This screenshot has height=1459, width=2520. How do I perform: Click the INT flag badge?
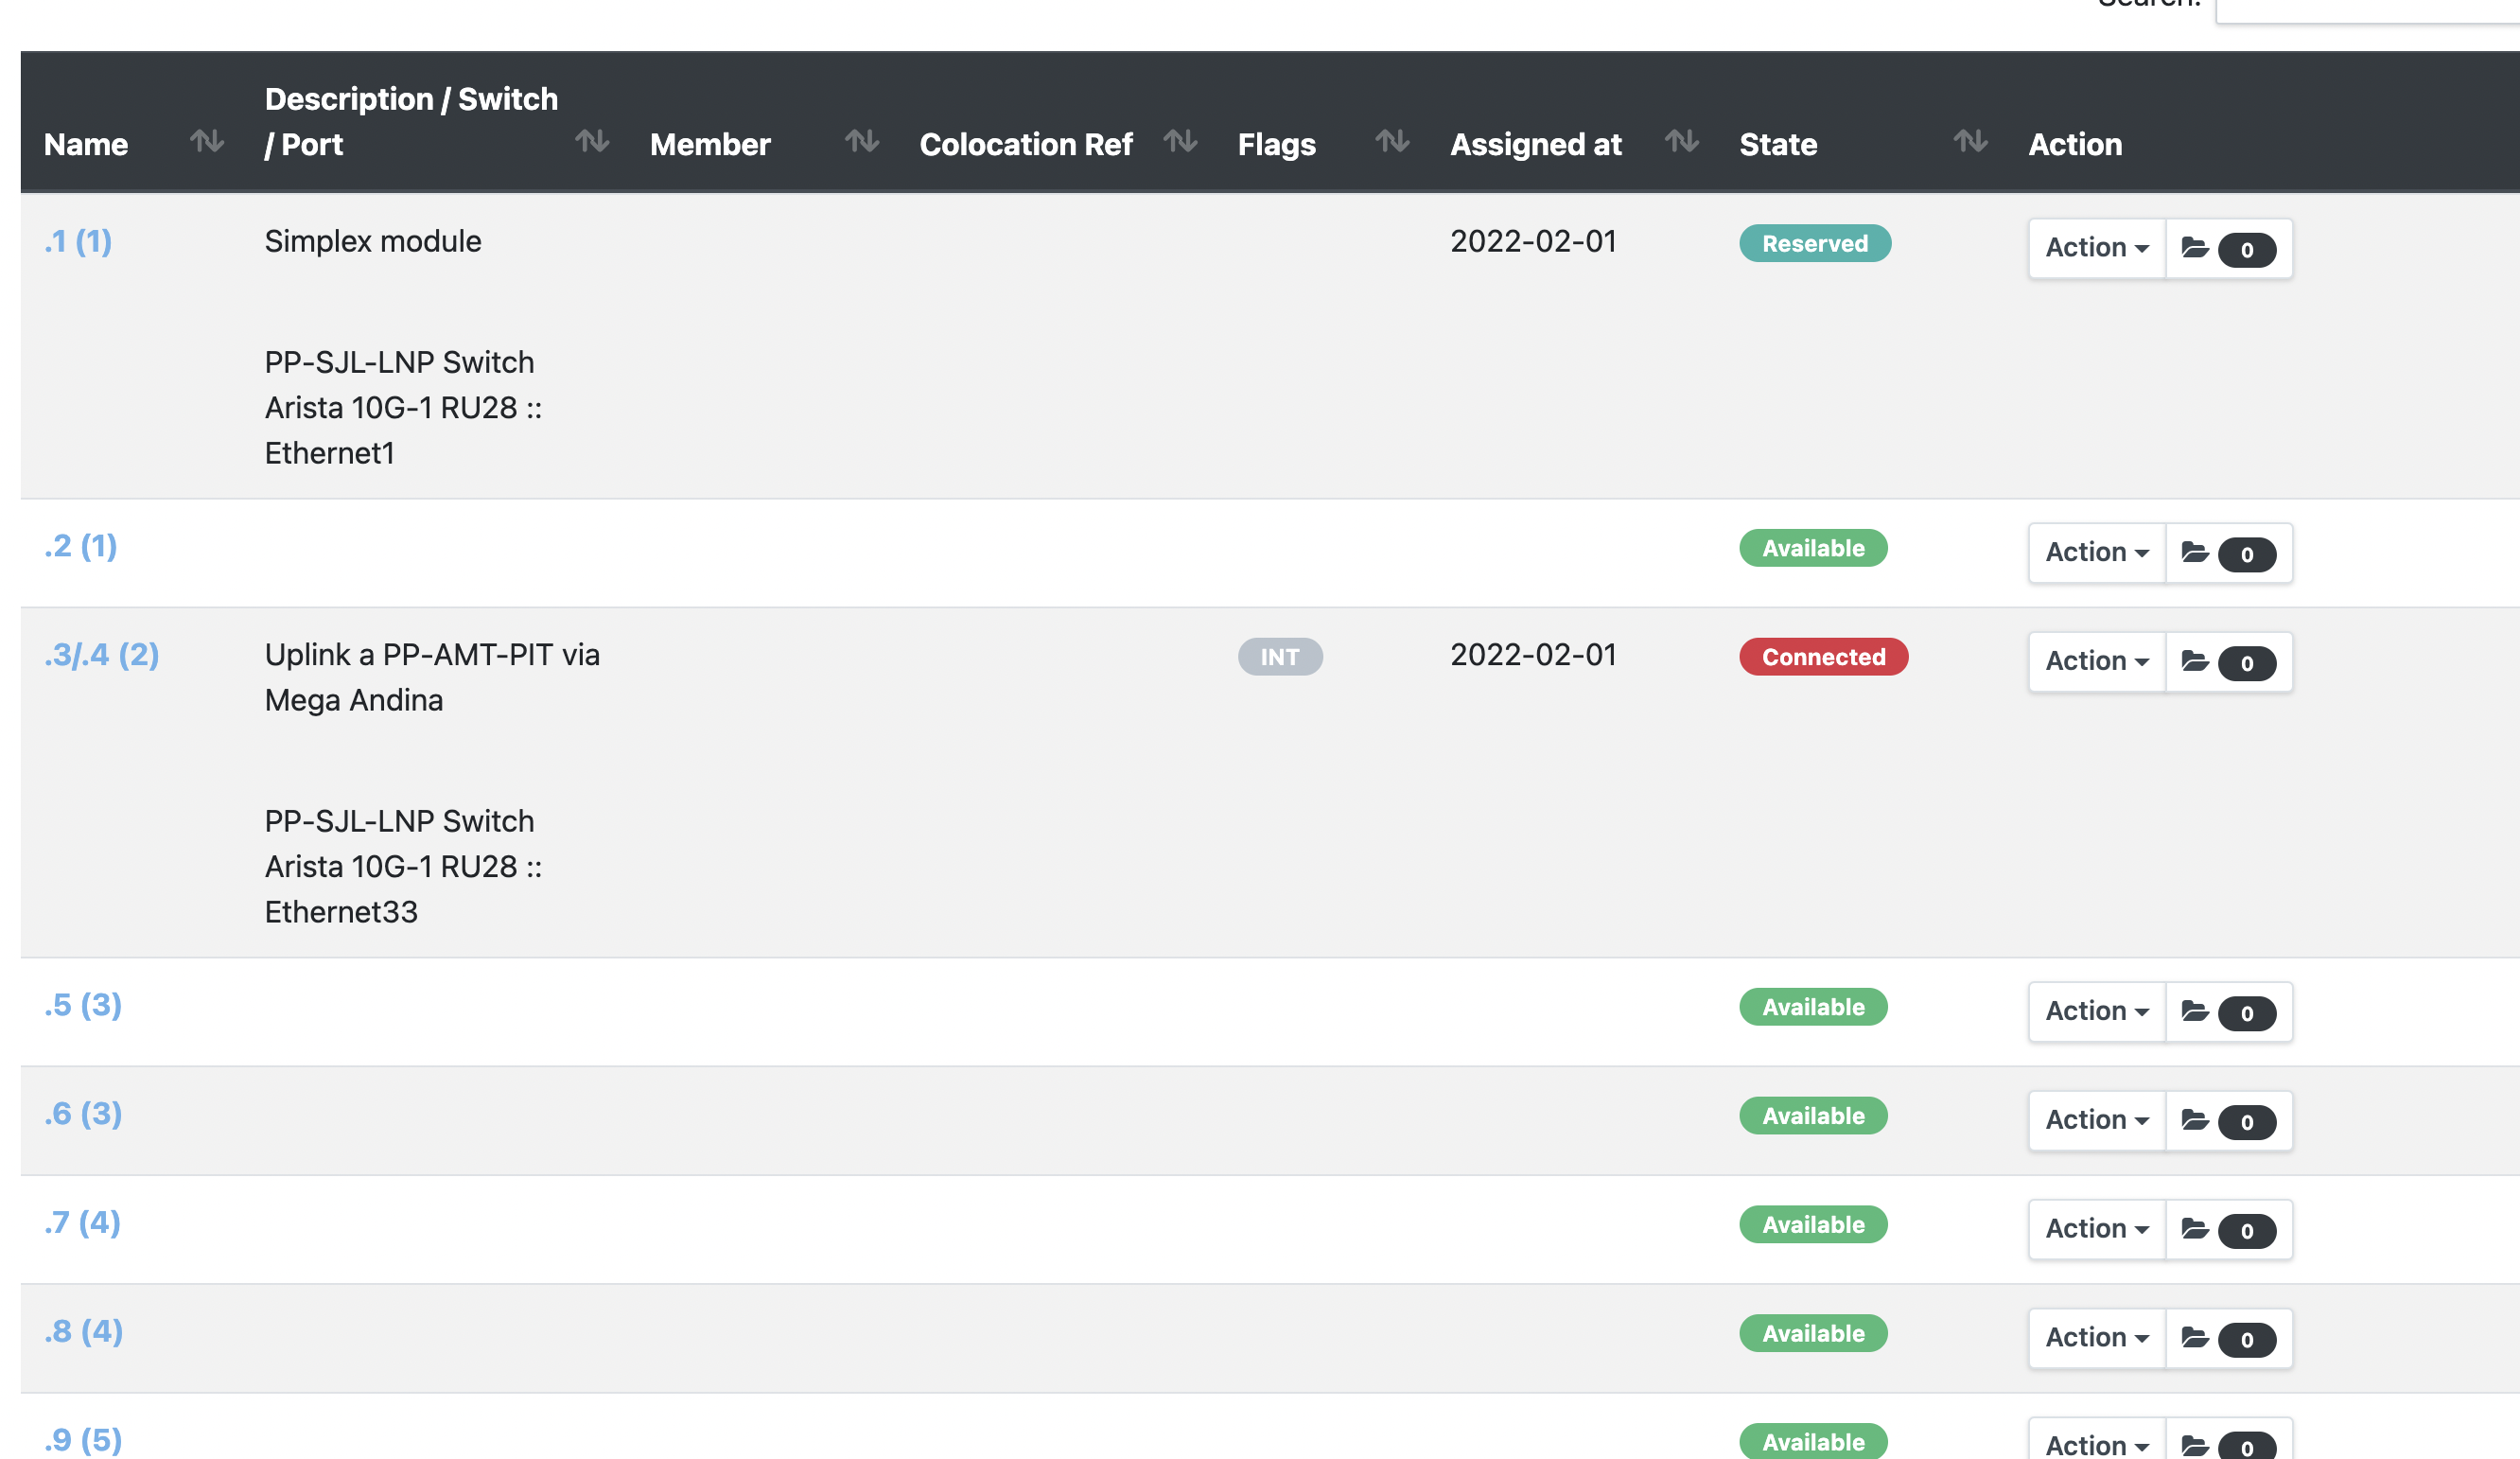pyautogui.click(x=1280, y=657)
